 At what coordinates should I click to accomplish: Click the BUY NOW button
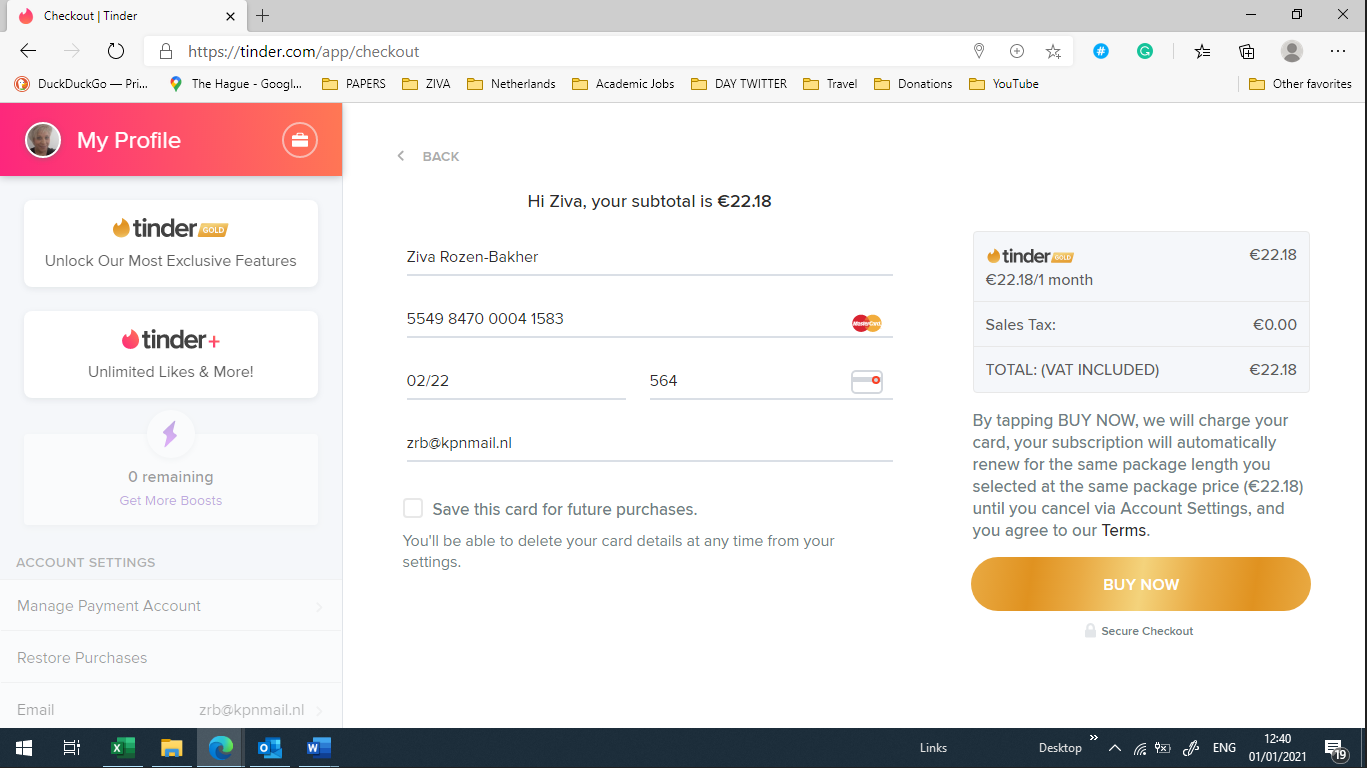(1141, 584)
